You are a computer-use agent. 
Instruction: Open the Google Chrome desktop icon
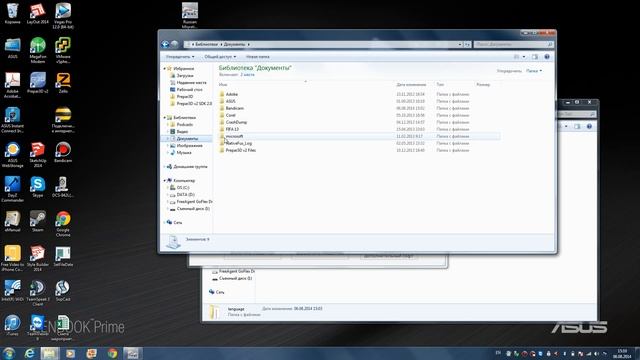click(x=63, y=224)
